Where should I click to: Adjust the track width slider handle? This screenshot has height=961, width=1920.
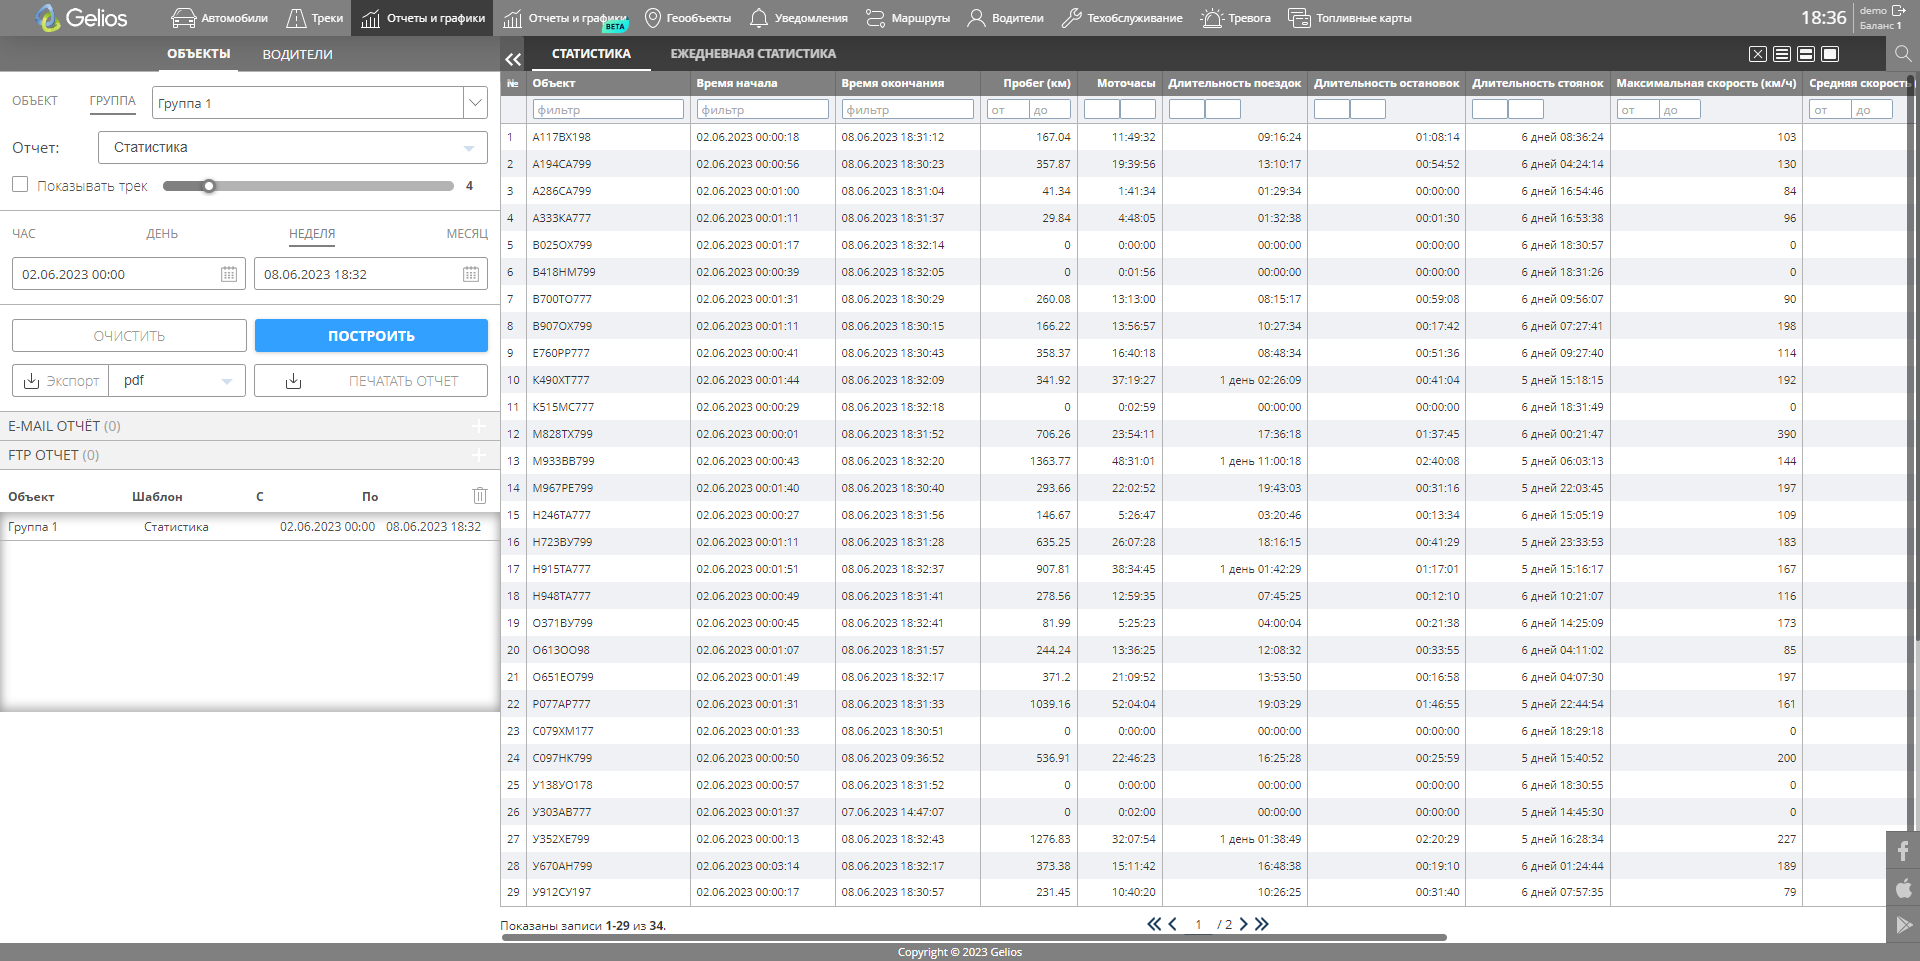point(209,186)
